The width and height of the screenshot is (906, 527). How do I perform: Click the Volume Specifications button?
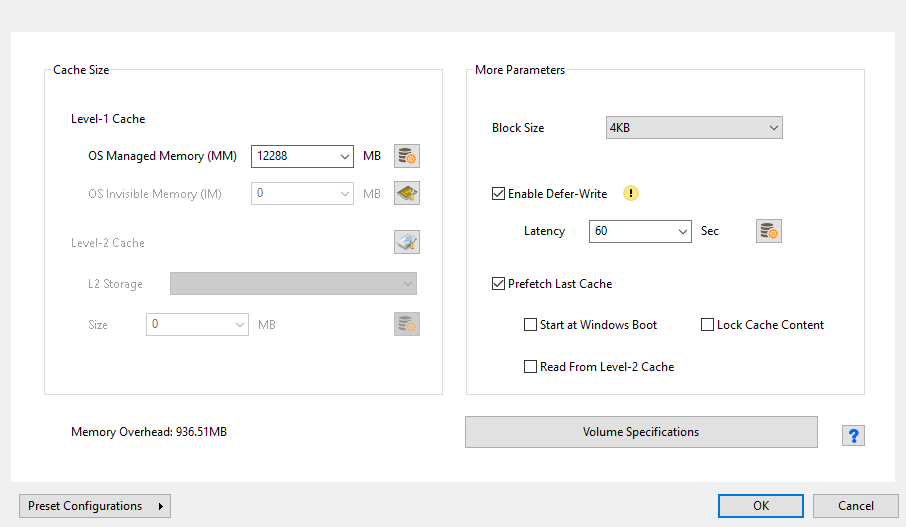641,432
